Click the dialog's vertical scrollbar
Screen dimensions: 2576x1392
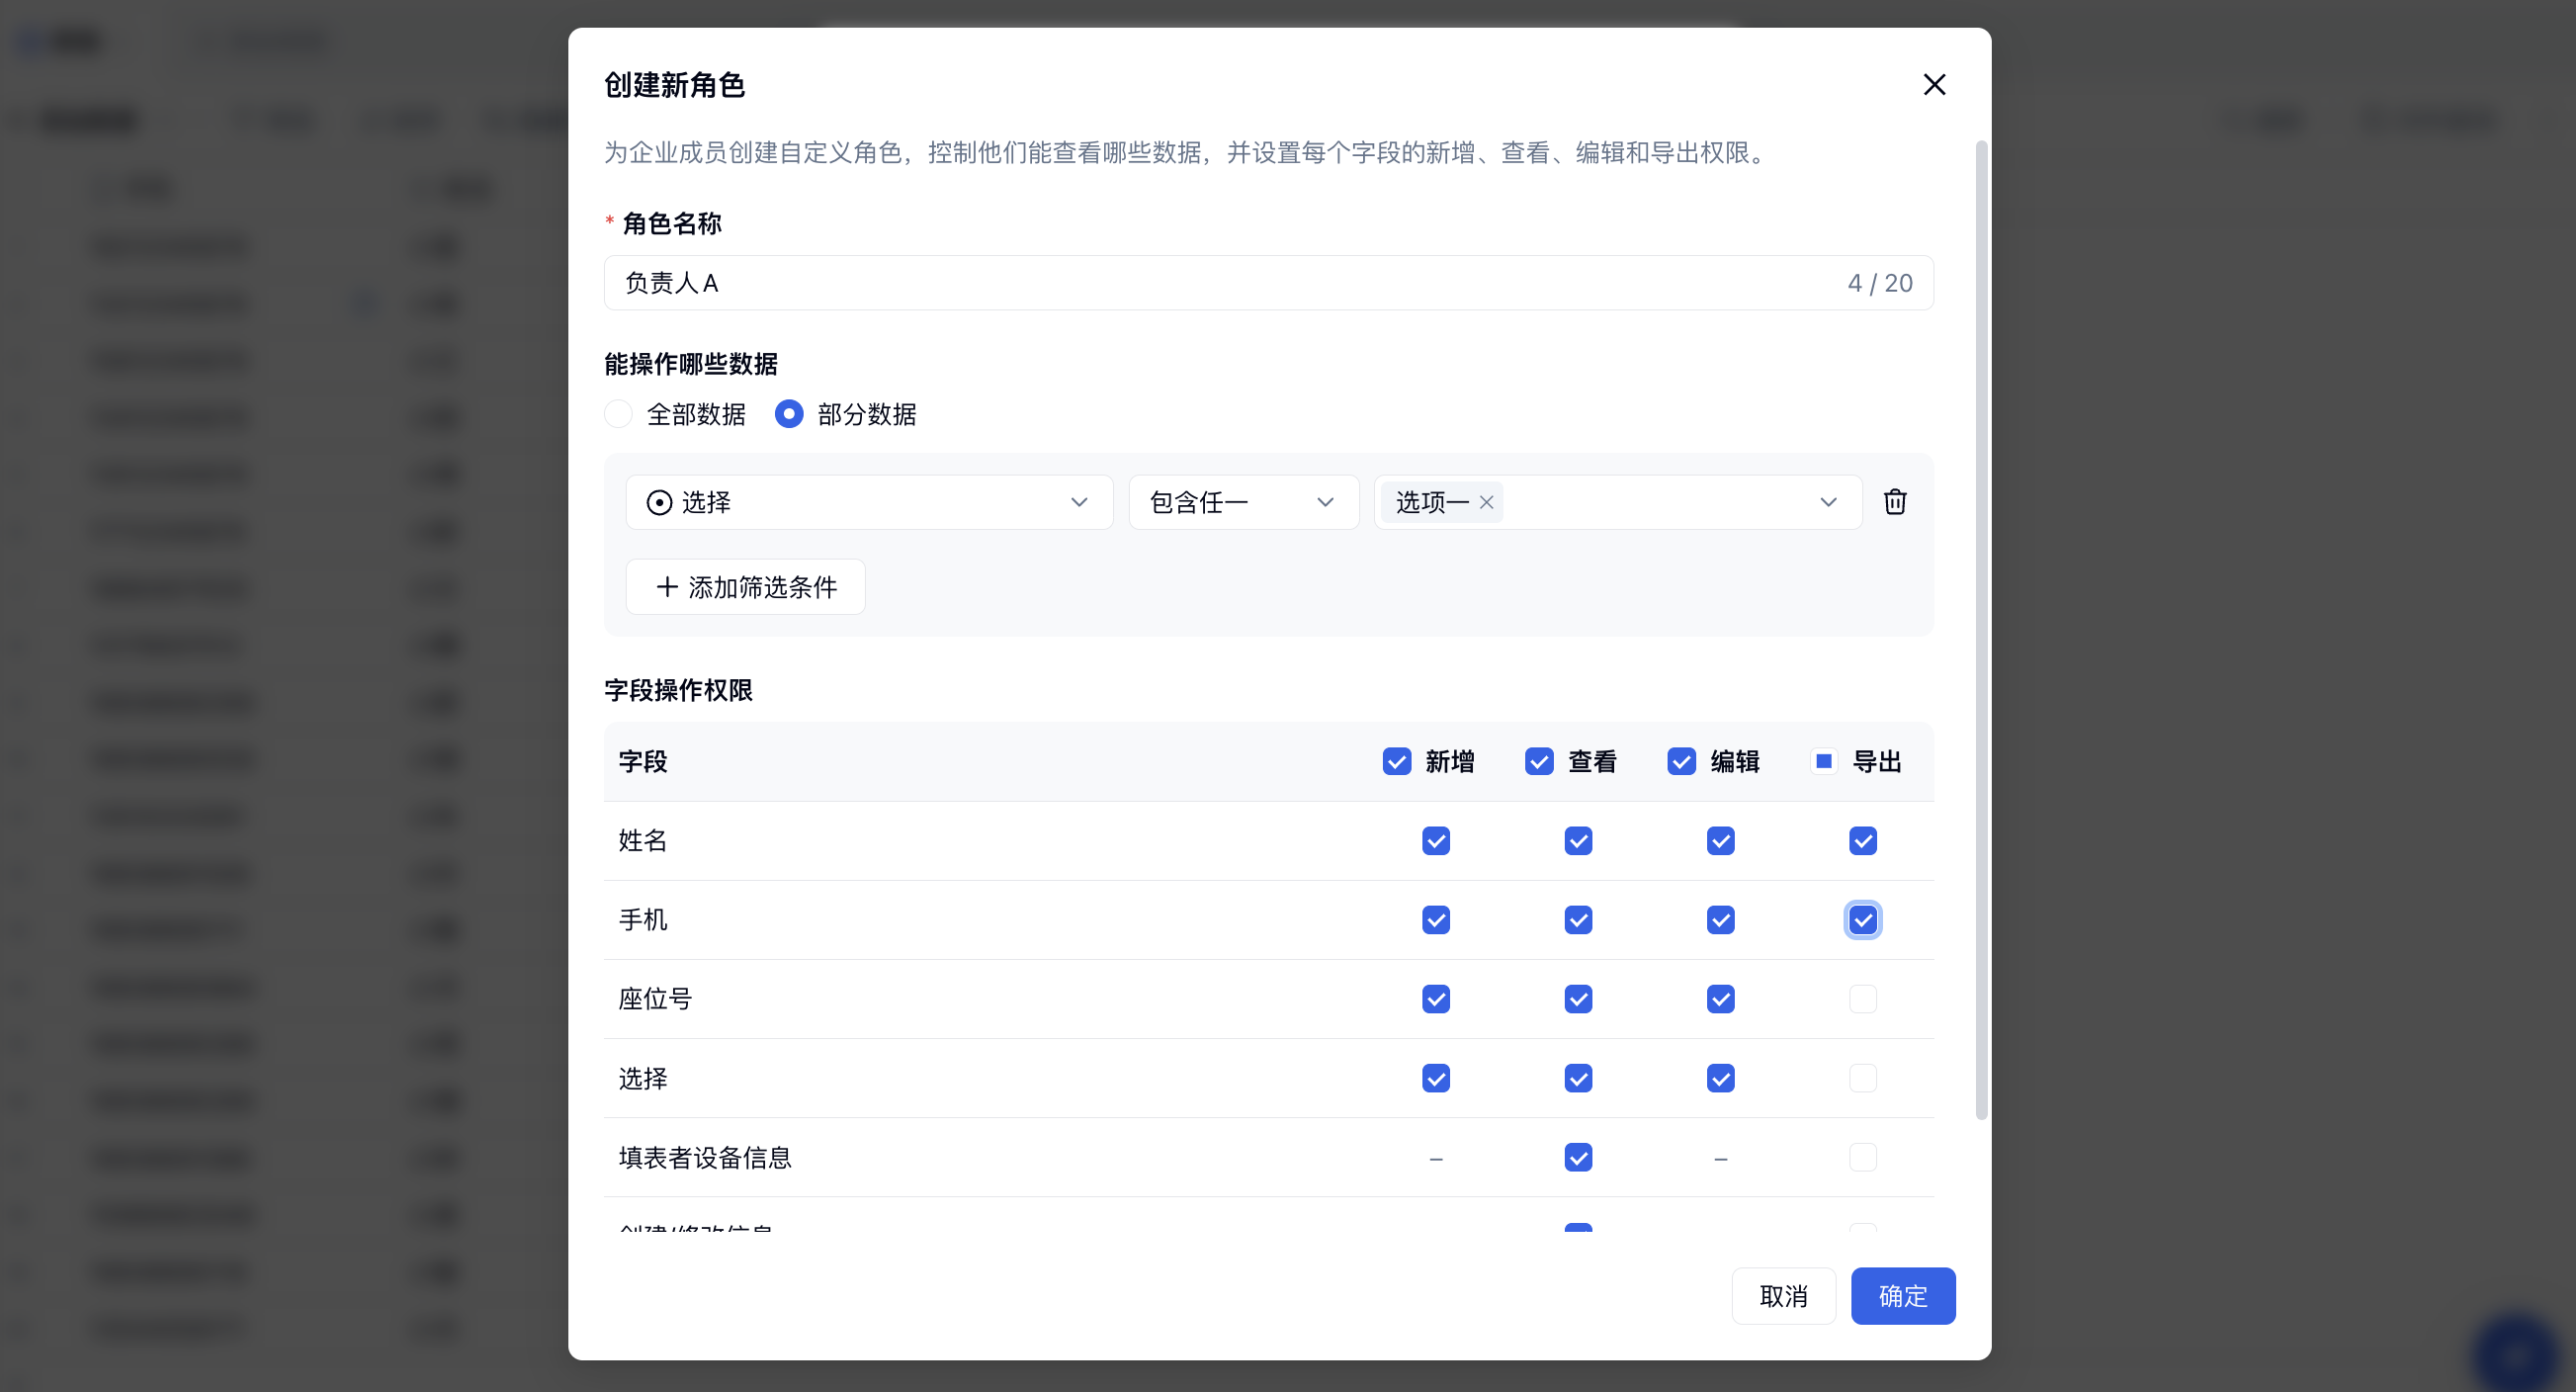pyautogui.click(x=1981, y=630)
